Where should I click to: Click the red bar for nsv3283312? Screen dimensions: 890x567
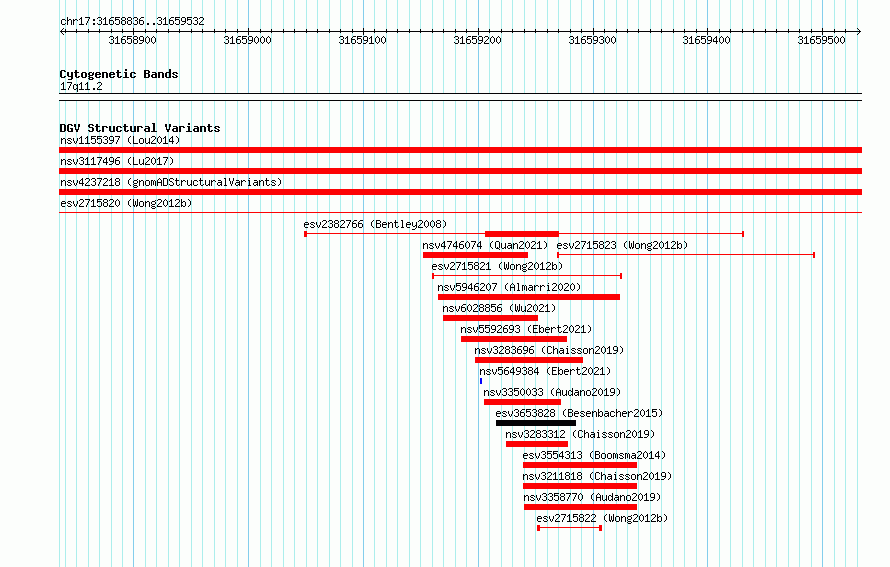[537, 444]
